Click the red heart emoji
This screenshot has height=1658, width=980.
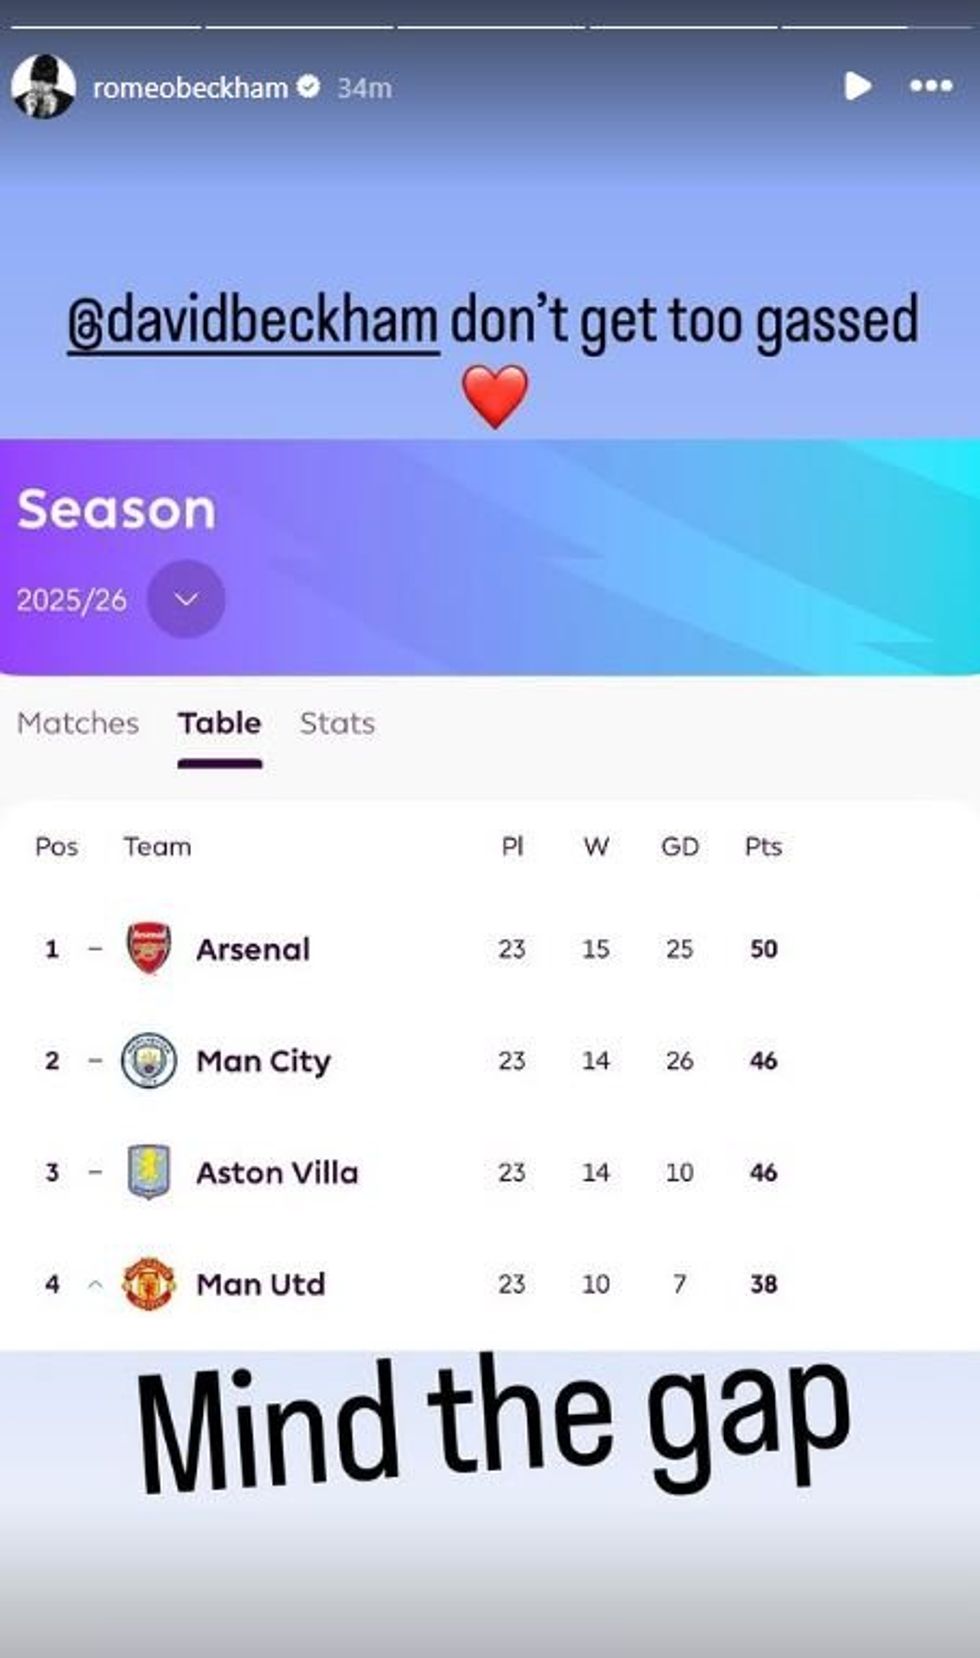pos(495,396)
